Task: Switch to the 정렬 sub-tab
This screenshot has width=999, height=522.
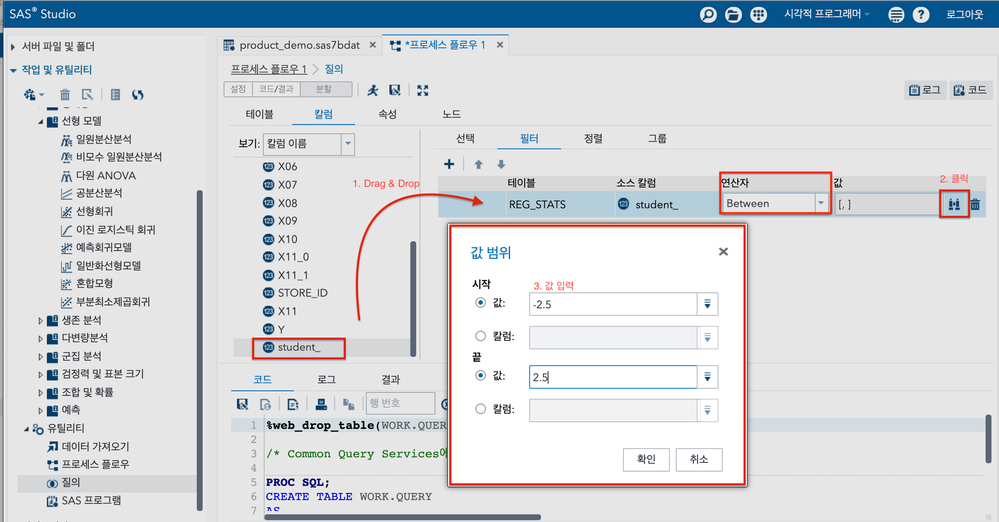Action: pyautogui.click(x=593, y=138)
